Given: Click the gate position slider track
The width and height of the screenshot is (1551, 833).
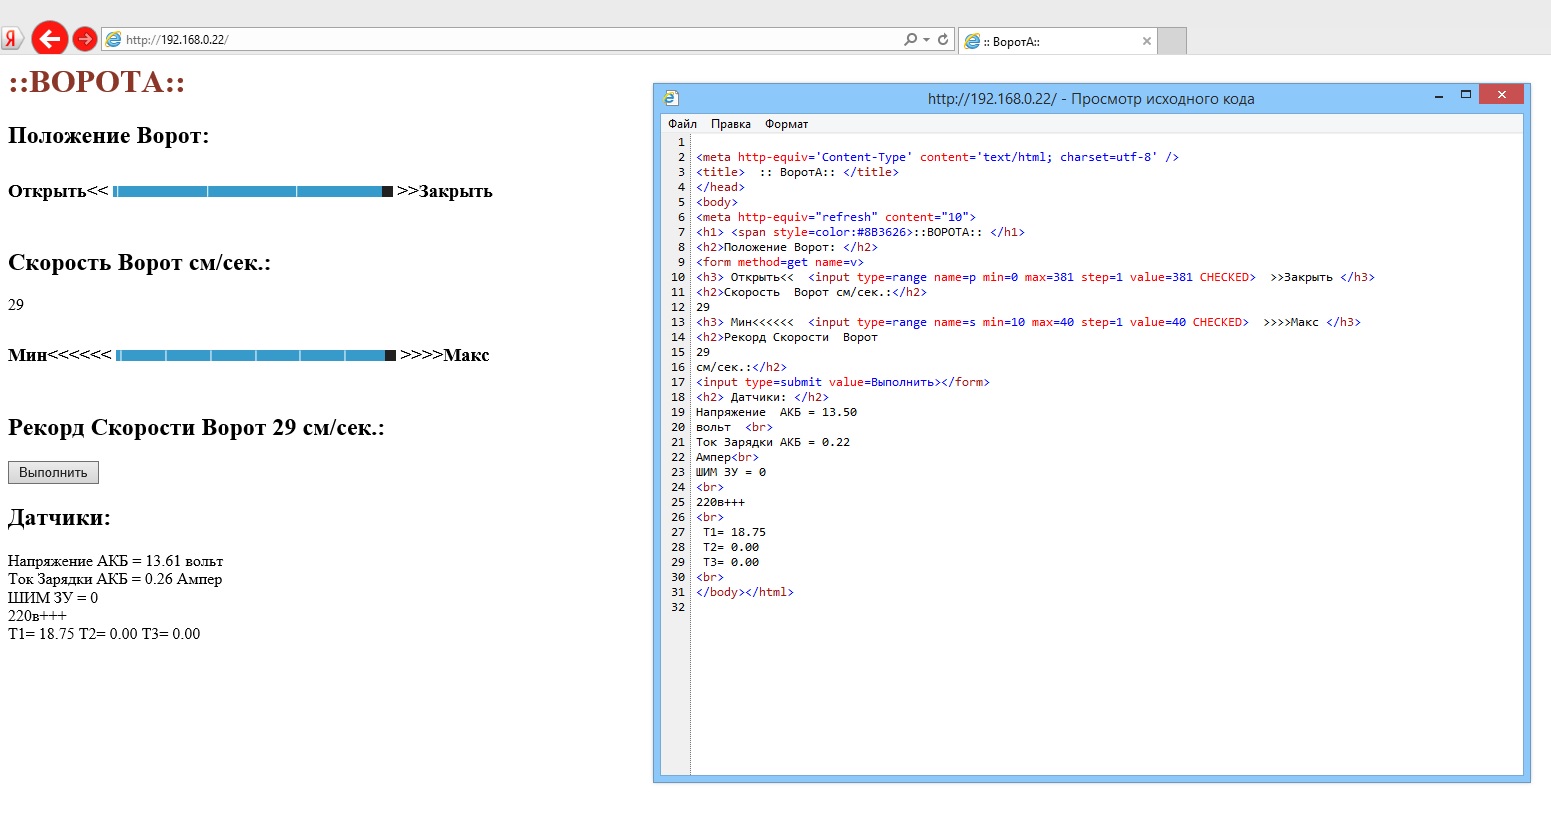Looking at the screenshot, I should 250,191.
